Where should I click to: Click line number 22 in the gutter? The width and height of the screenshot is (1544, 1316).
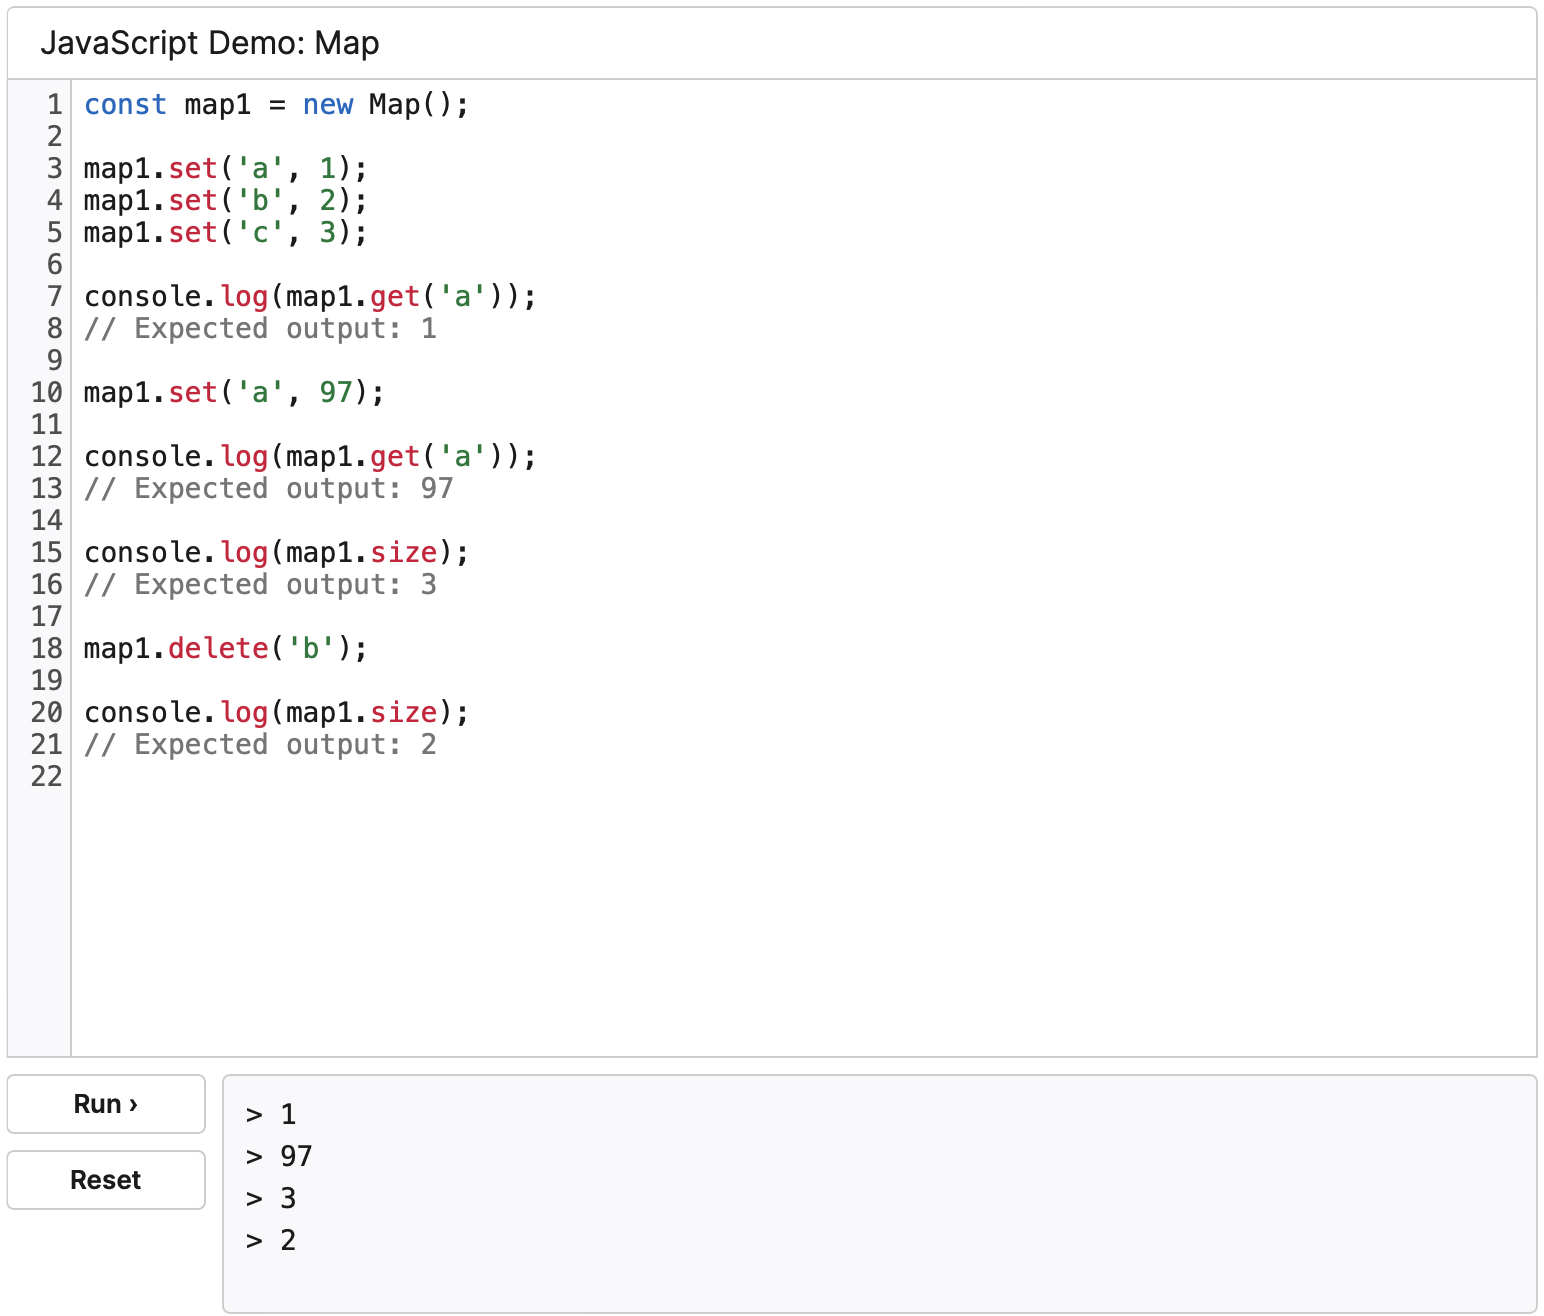coord(46,777)
